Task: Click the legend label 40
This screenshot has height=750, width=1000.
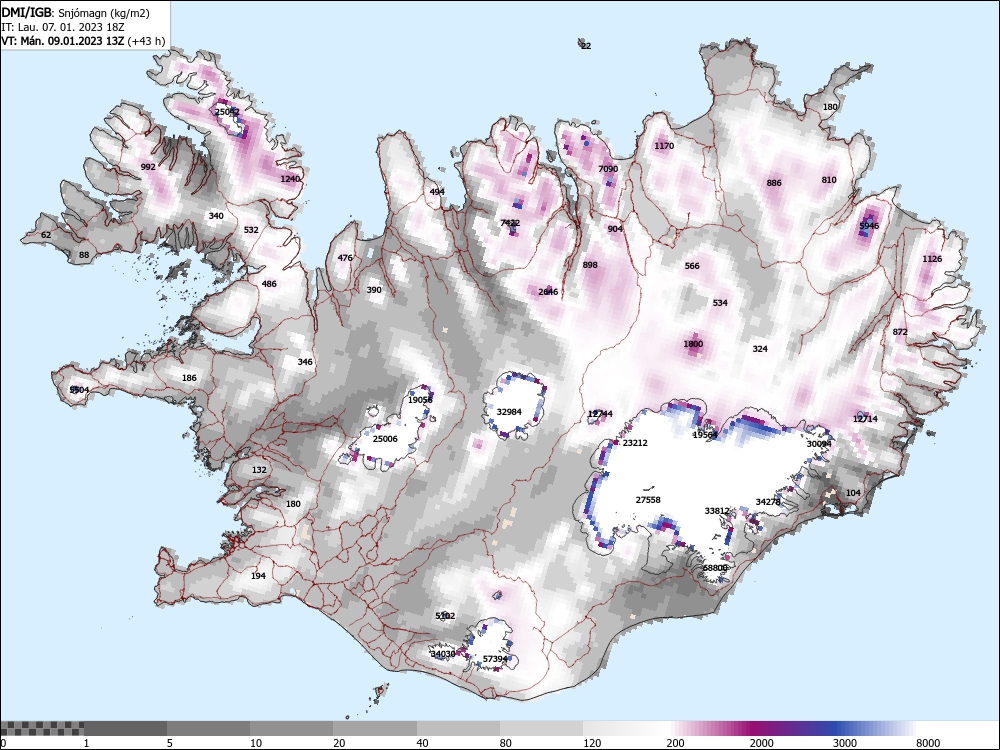Action: click(423, 743)
